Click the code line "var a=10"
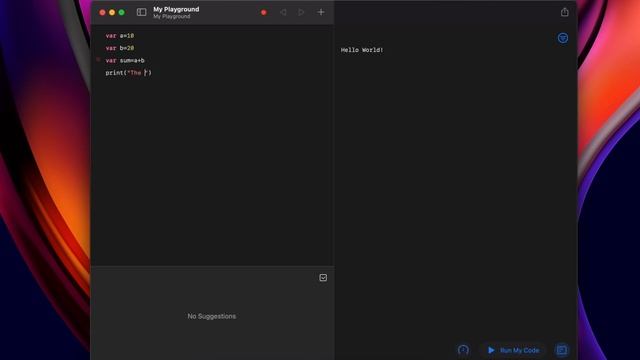Screen dimensions: 640x360 [x=120, y=36]
